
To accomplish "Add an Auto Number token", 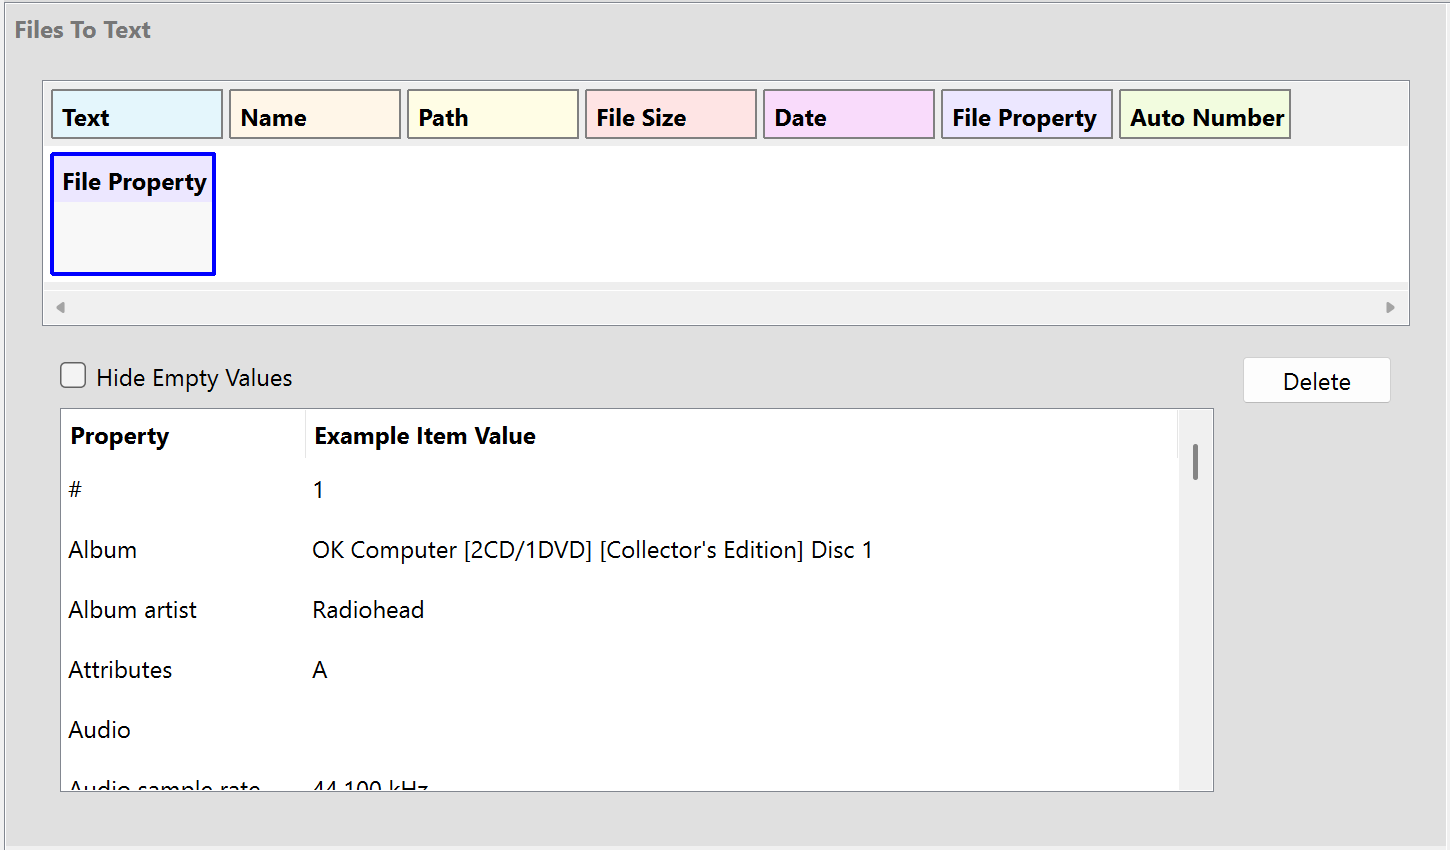I will (x=1204, y=114).
